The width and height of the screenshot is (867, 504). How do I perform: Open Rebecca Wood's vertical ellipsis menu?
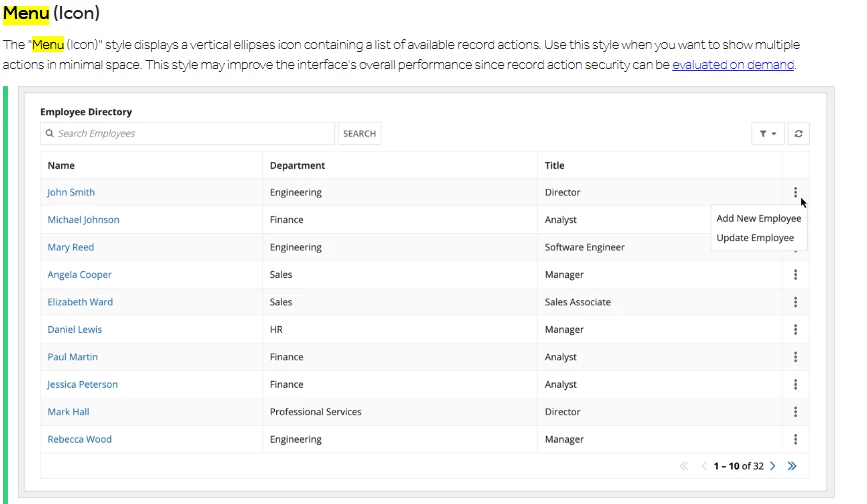click(795, 439)
